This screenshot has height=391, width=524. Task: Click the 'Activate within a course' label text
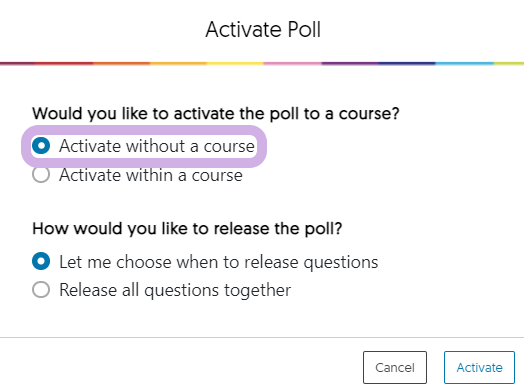(151, 175)
